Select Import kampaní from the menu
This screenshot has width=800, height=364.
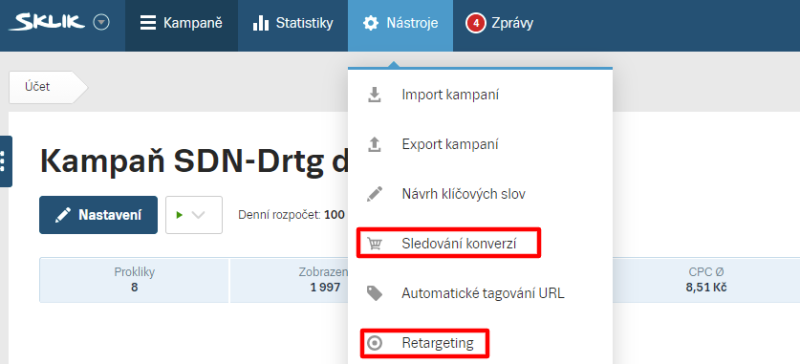coord(480,95)
